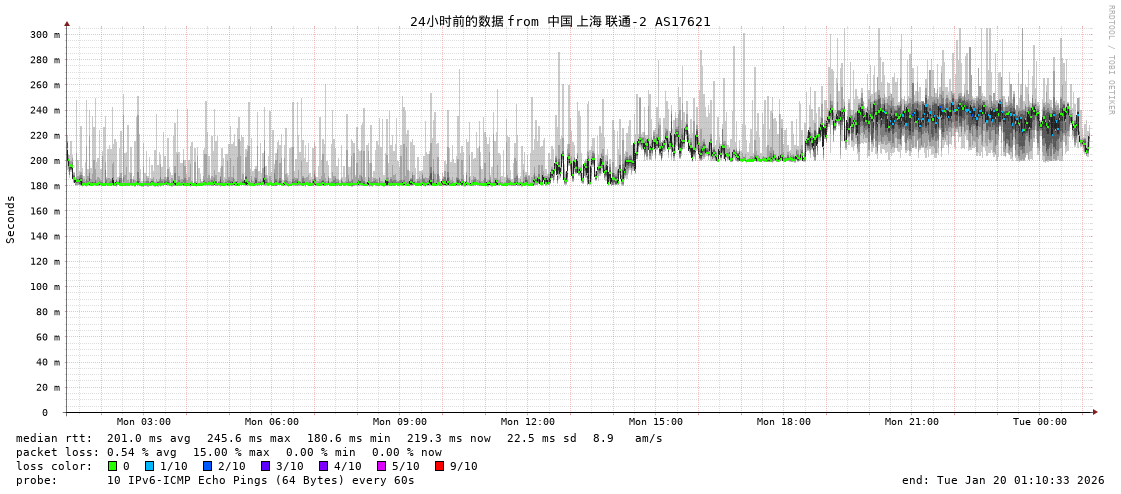Click the green 0 loss color swatch

113,466
